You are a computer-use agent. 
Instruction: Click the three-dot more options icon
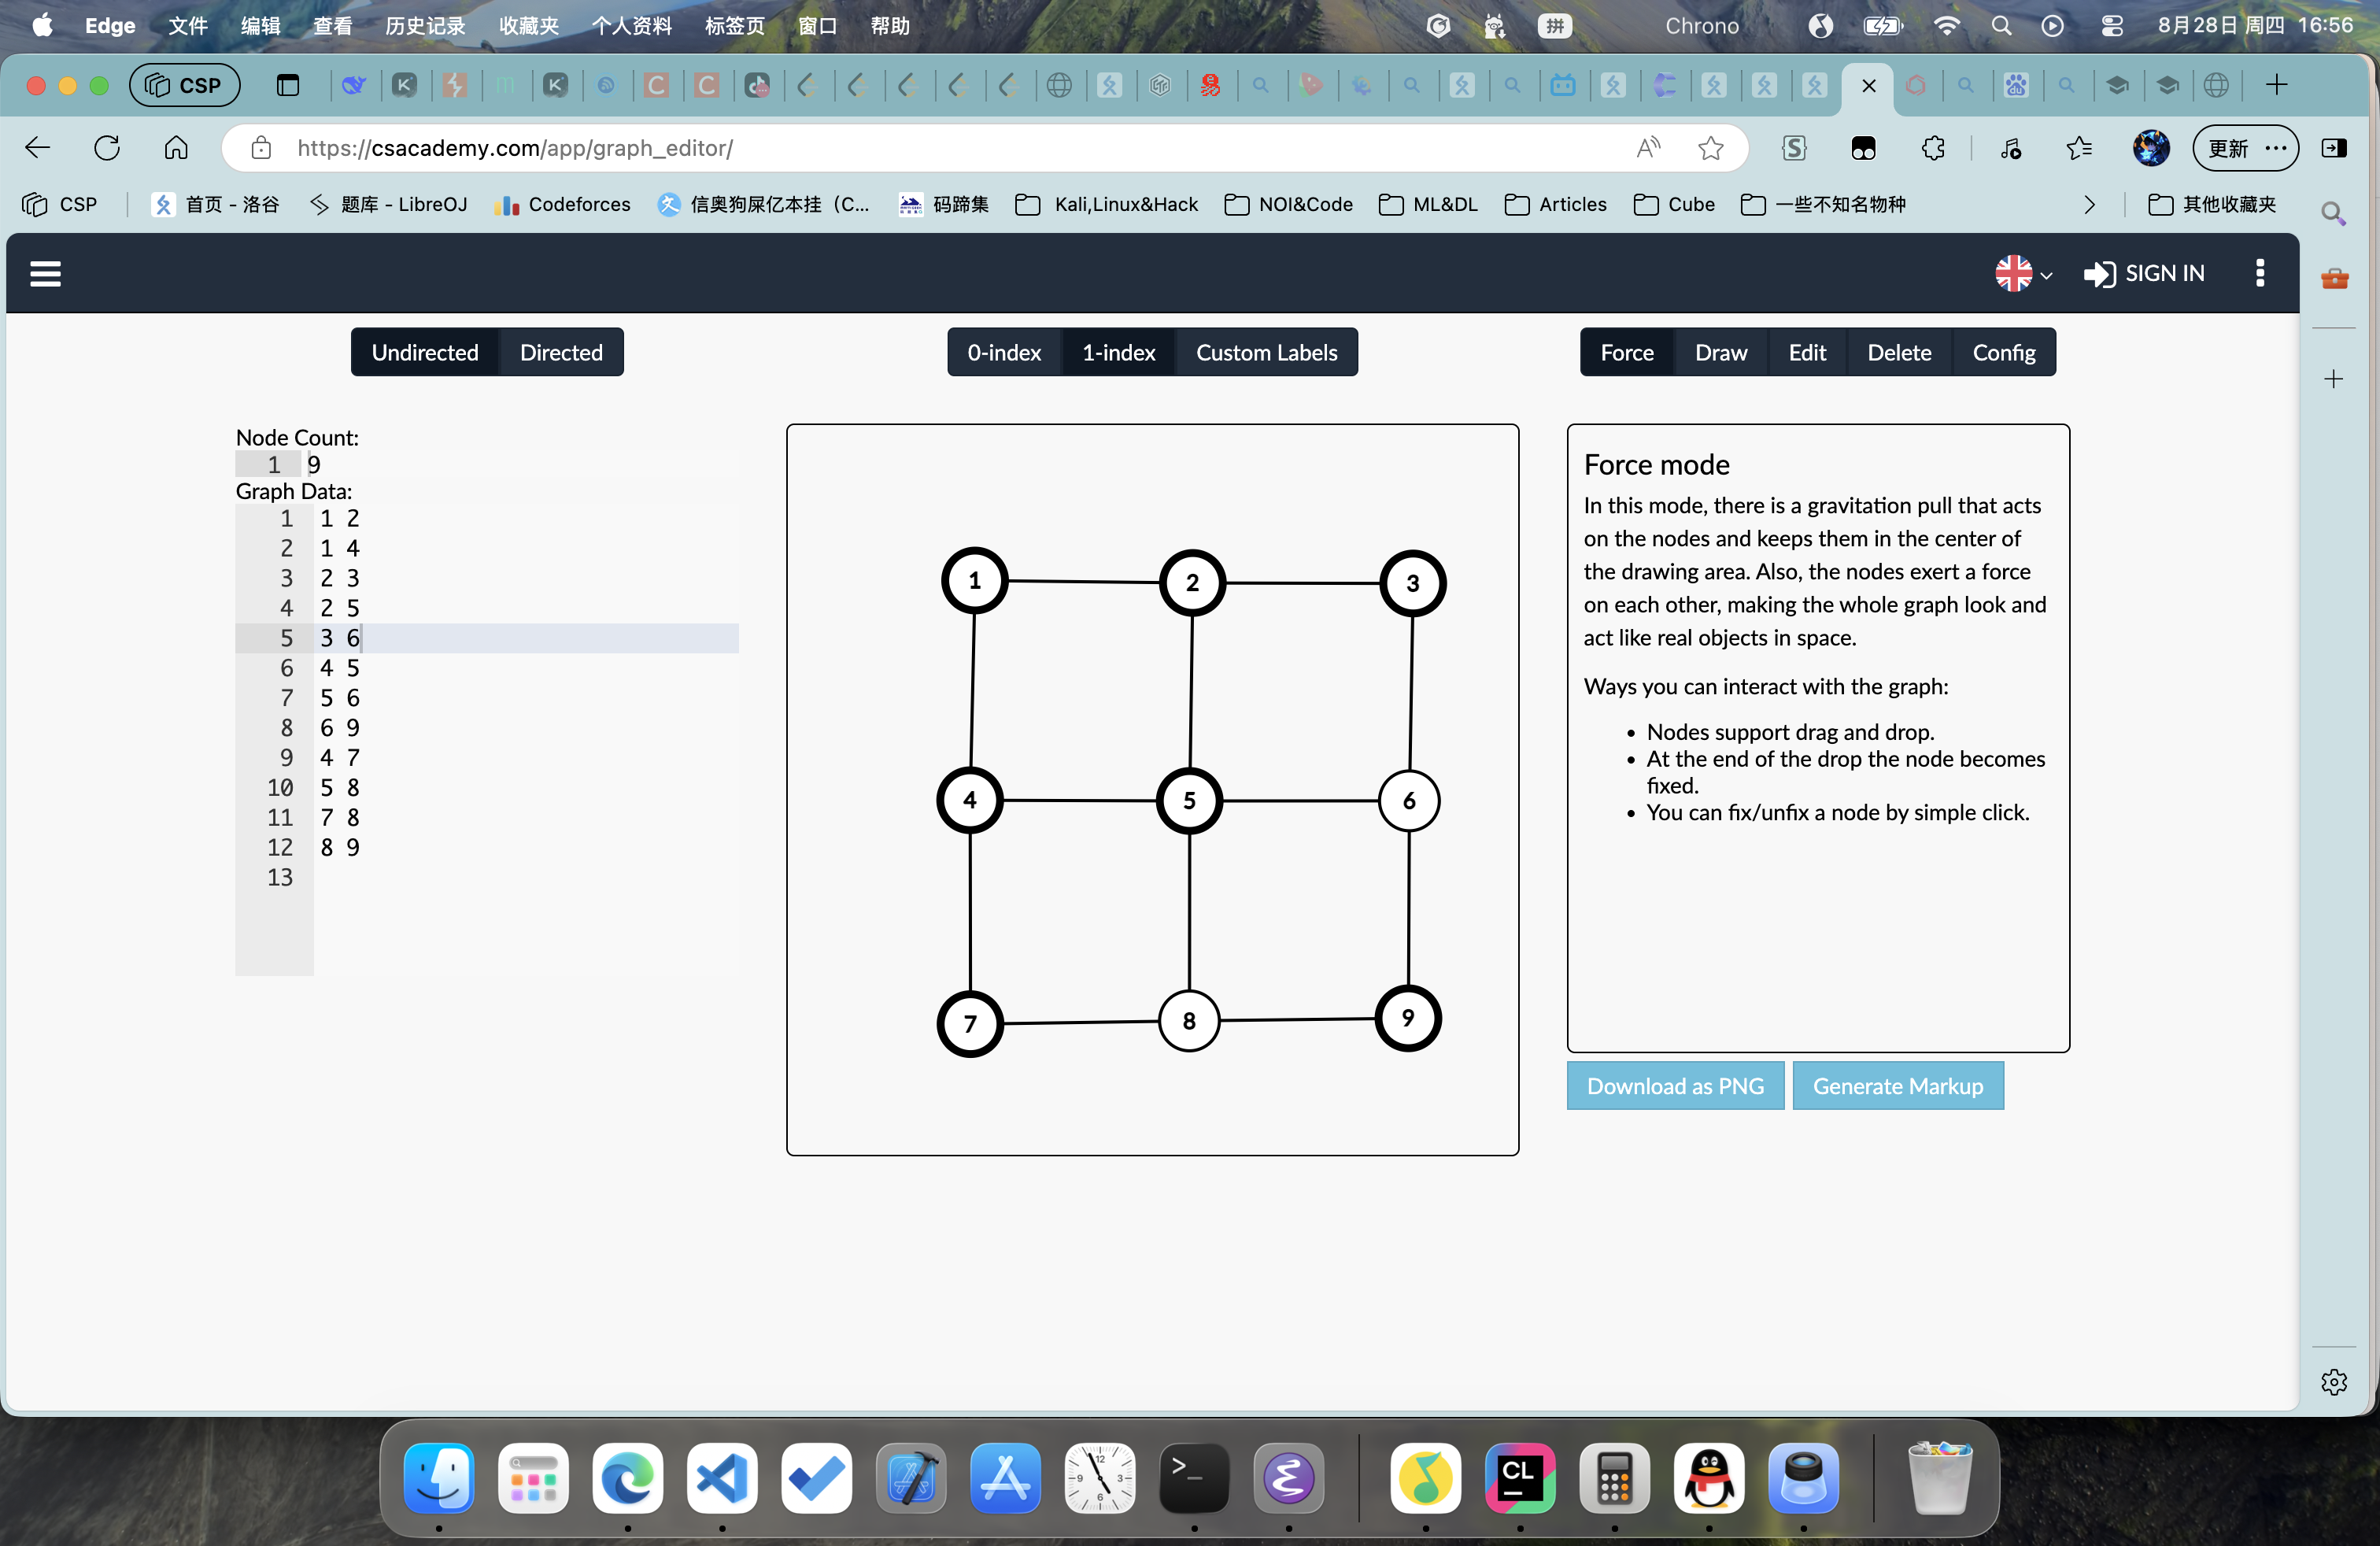click(x=2259, y=273)
